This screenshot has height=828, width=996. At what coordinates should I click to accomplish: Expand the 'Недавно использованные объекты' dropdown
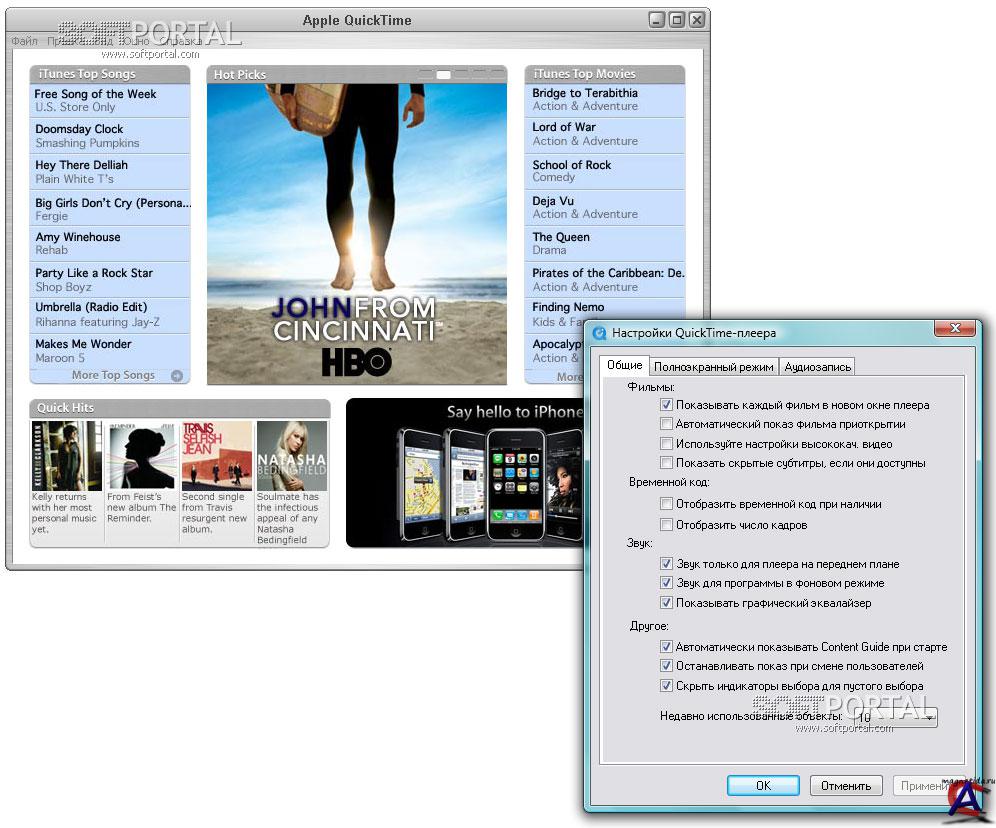click(929, 717)
